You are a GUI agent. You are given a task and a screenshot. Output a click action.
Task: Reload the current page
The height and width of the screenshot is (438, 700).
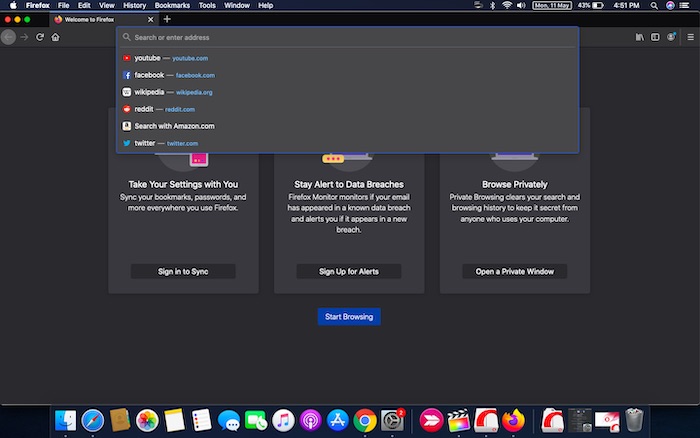(x=40, y=37)
